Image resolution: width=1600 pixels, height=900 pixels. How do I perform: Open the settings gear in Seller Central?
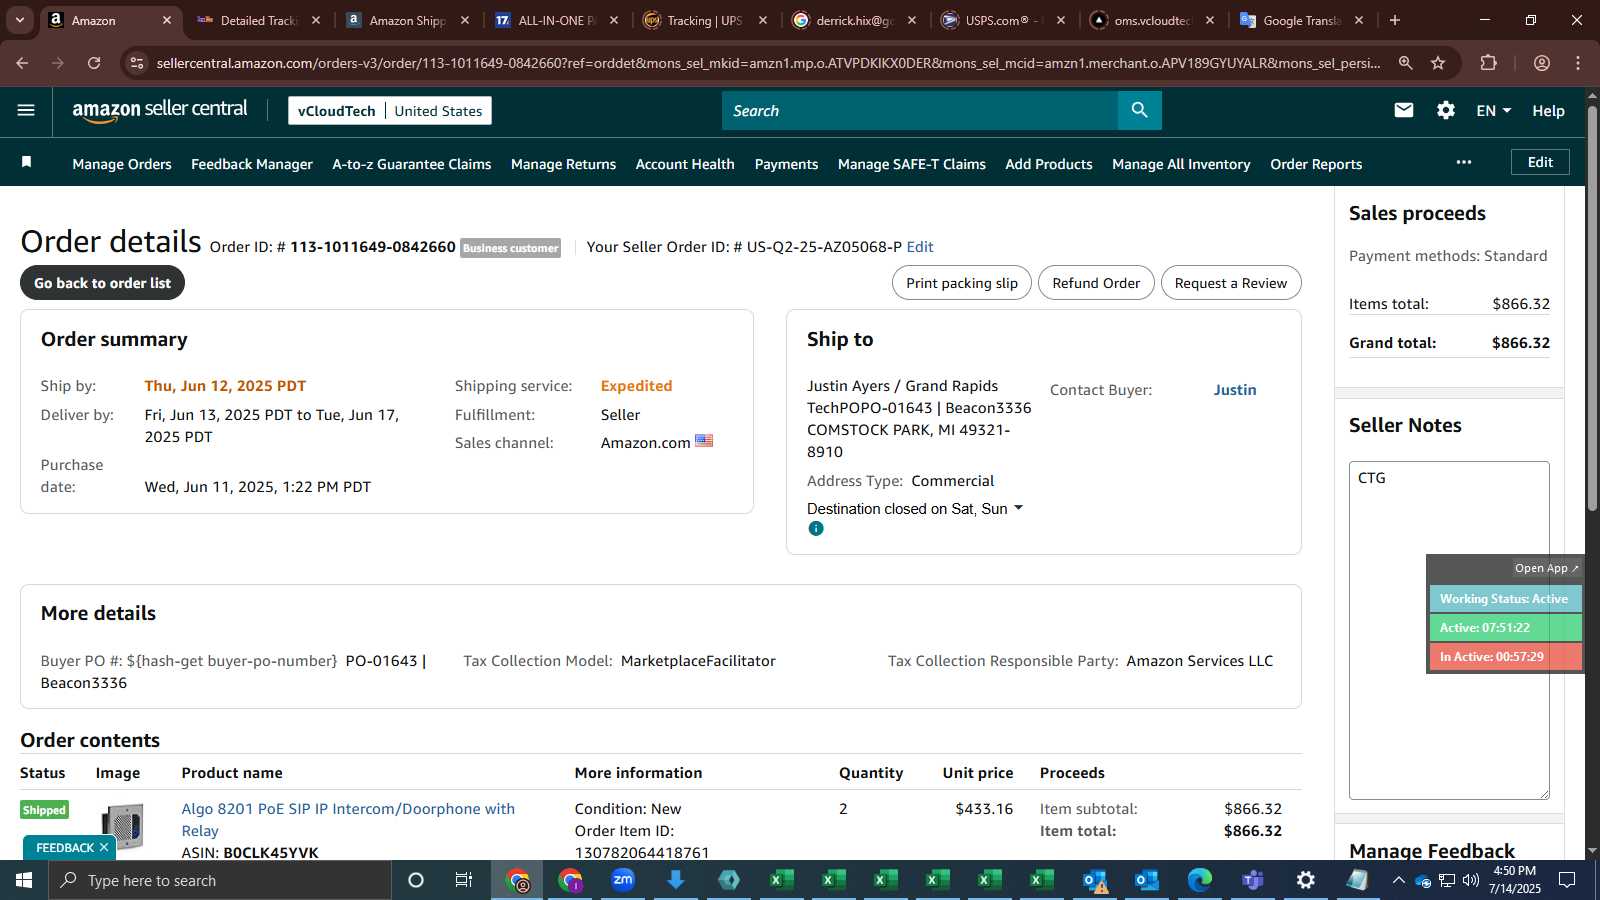pyautogui.click(x=1446, y=111)
